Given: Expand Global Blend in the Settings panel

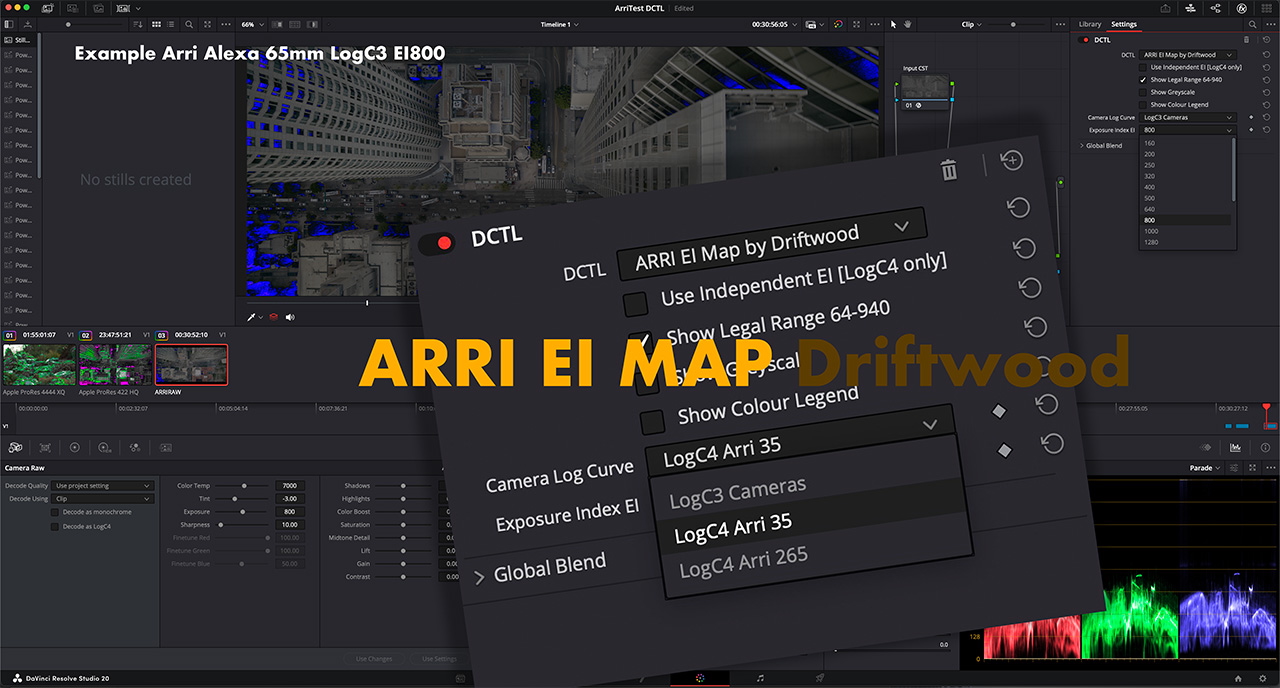Looking at the screenshot, I should pos(1082,145).
